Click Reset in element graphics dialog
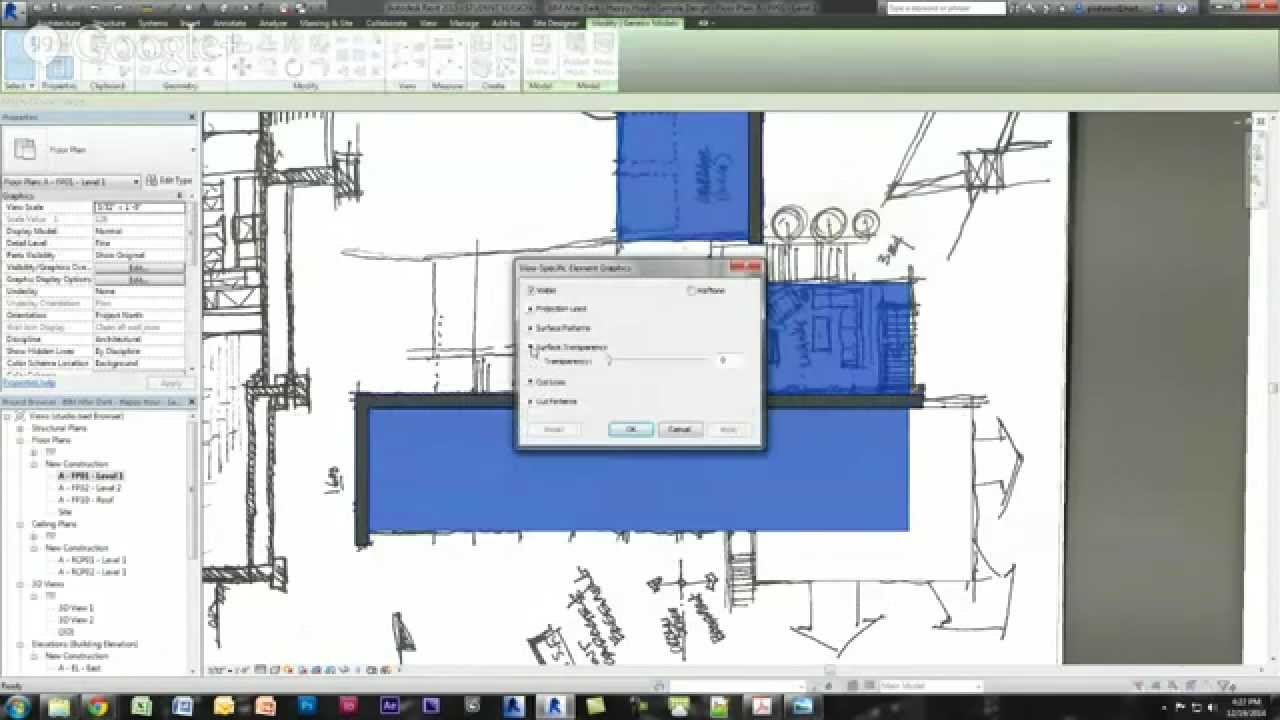Image resolution: width=1280 pixels, height=720 pixels. [554, 429]
